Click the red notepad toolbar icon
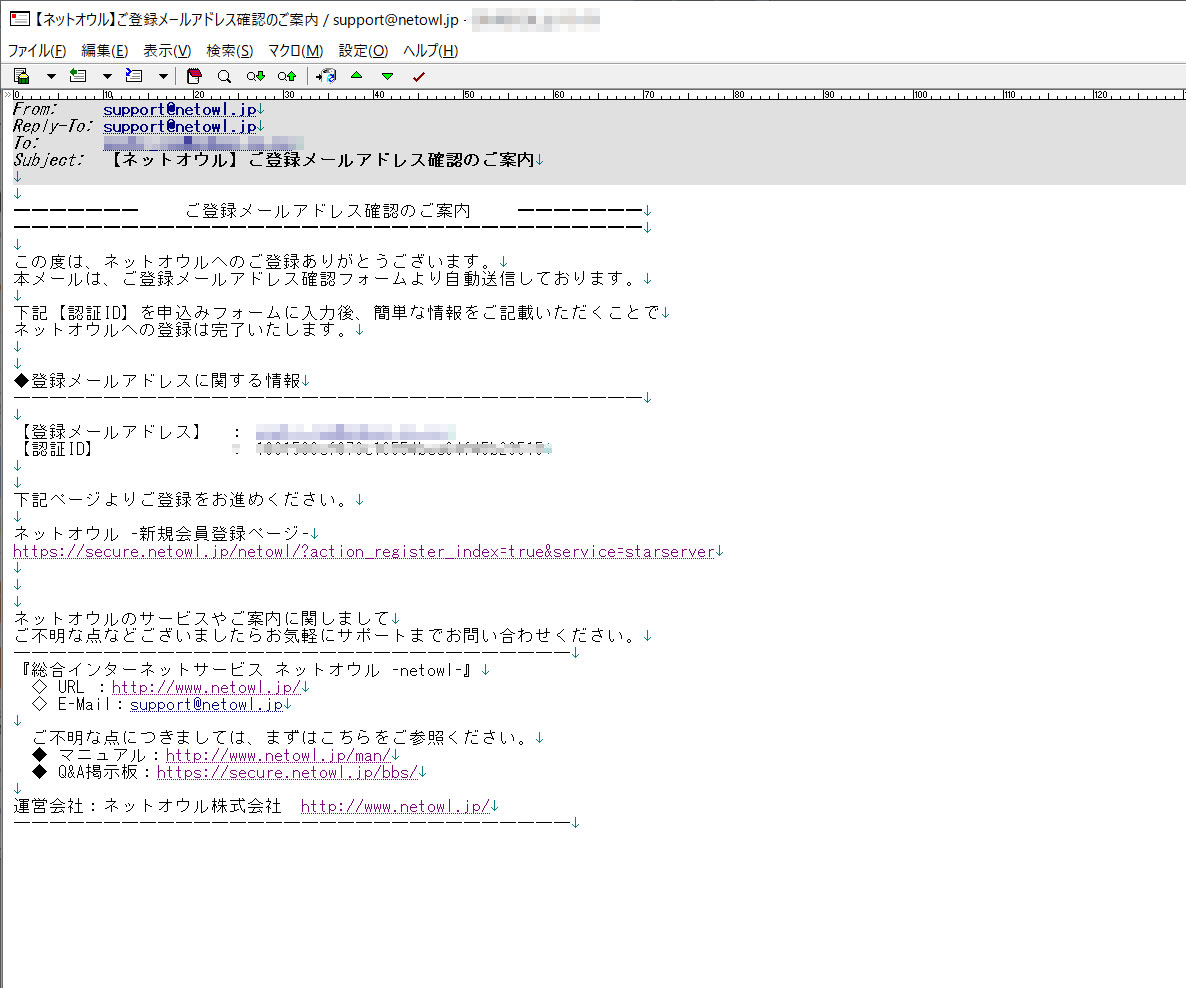The image size is (1186, 988). (x=194, y=76)
